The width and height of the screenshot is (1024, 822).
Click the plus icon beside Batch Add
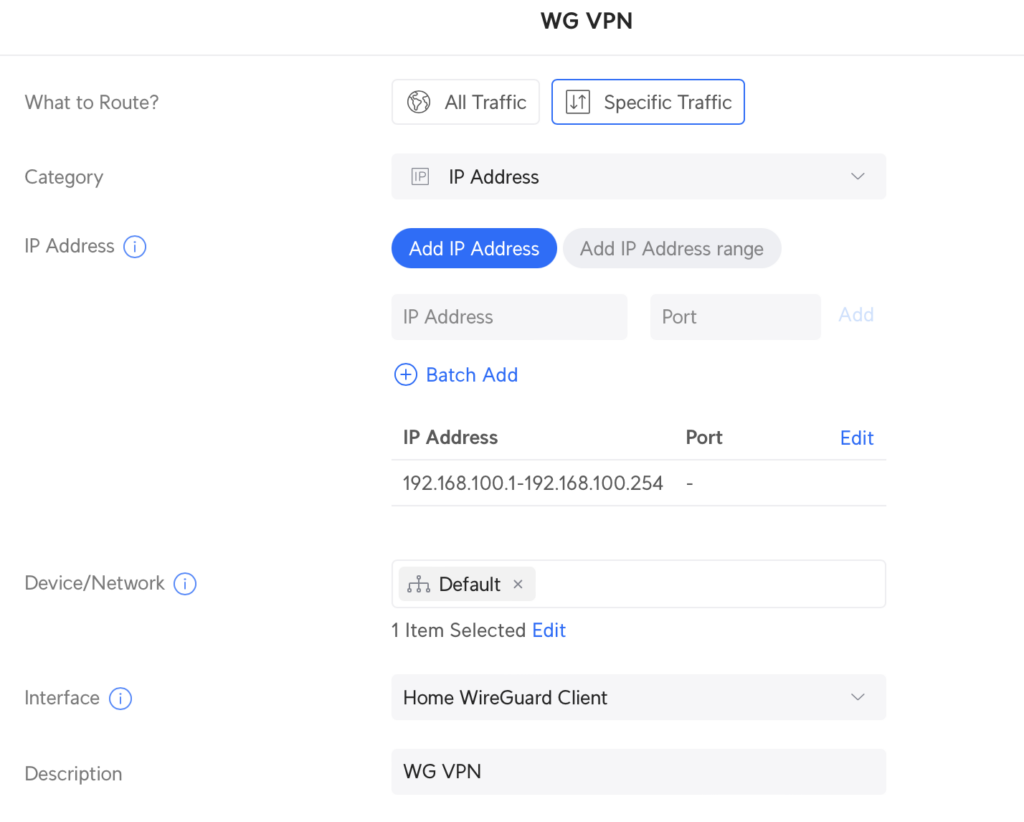point(405,374)
